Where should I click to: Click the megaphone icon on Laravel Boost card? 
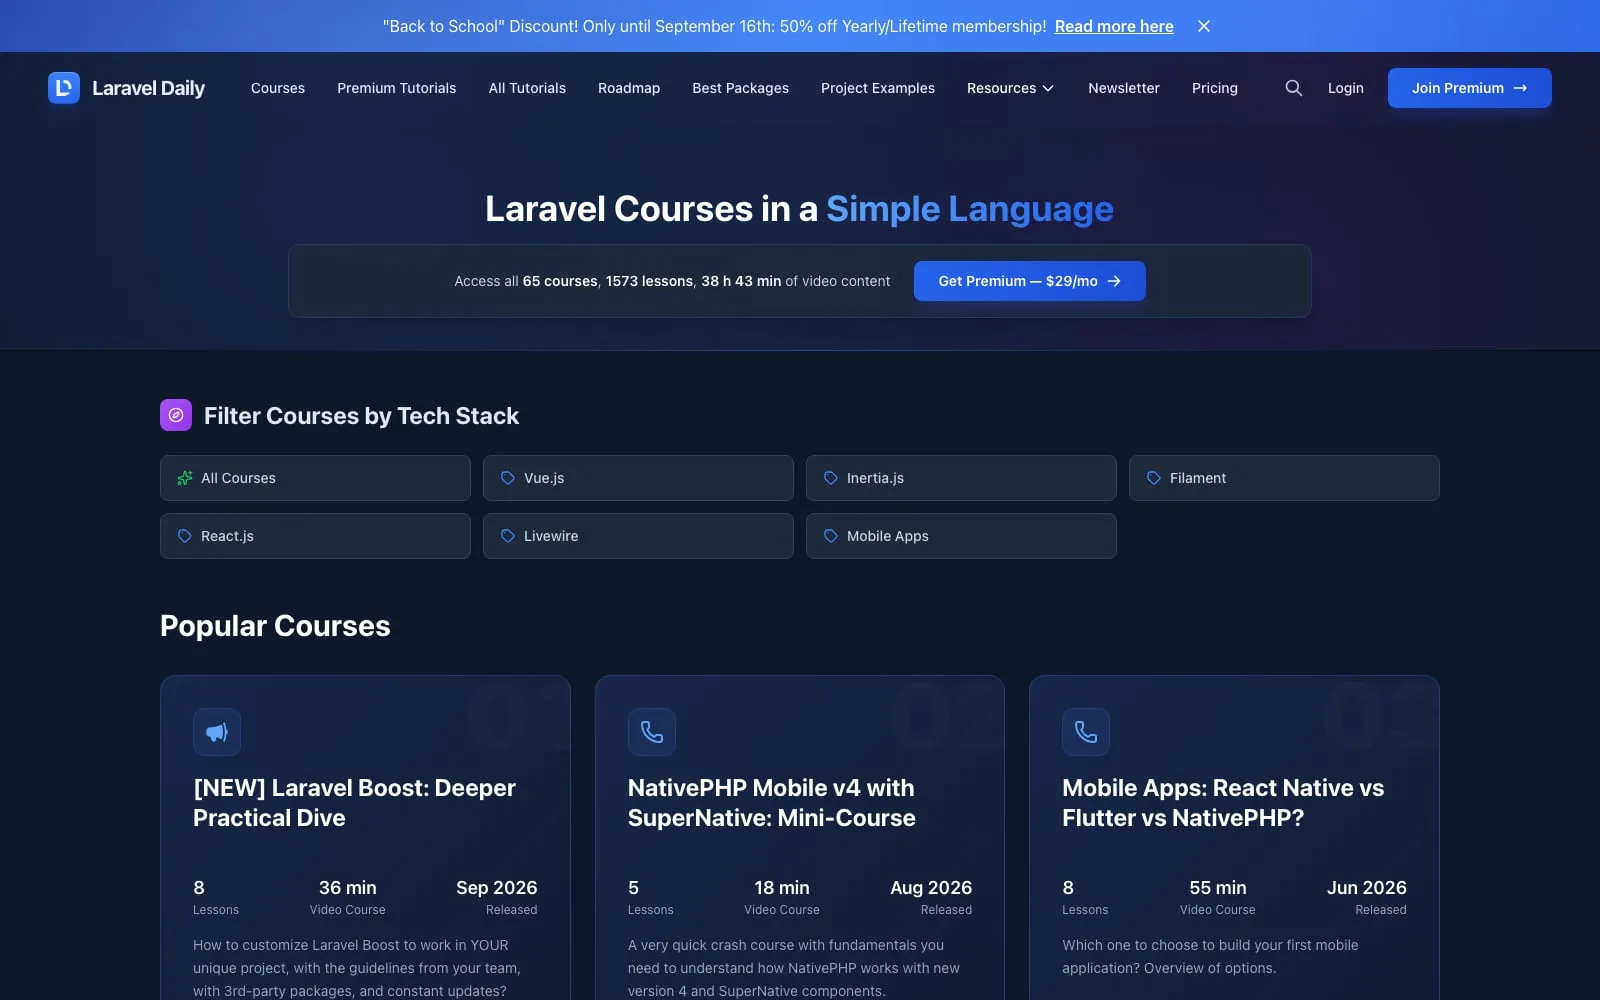(x=217, y=732)
